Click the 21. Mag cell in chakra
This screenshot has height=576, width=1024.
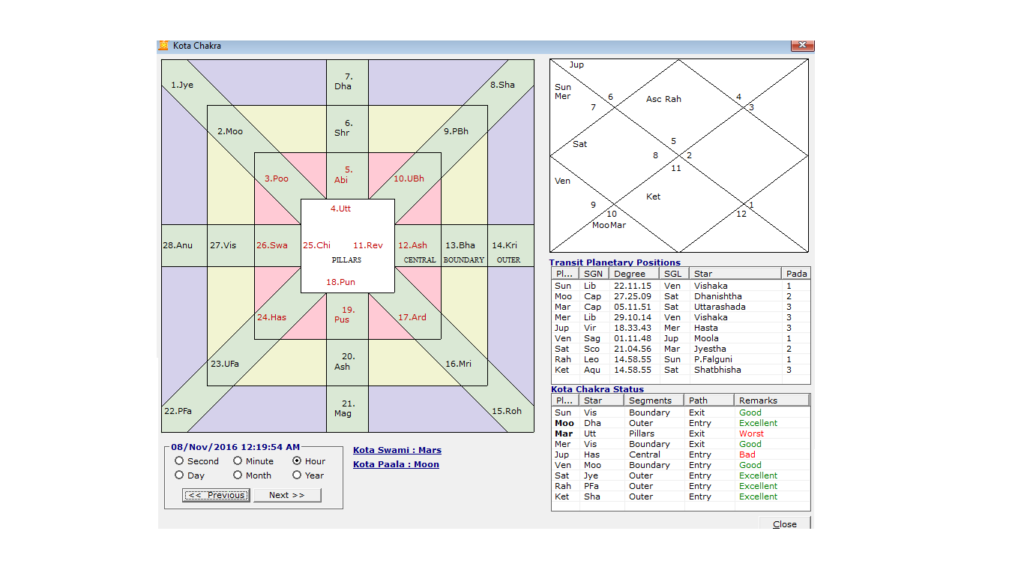344,409
